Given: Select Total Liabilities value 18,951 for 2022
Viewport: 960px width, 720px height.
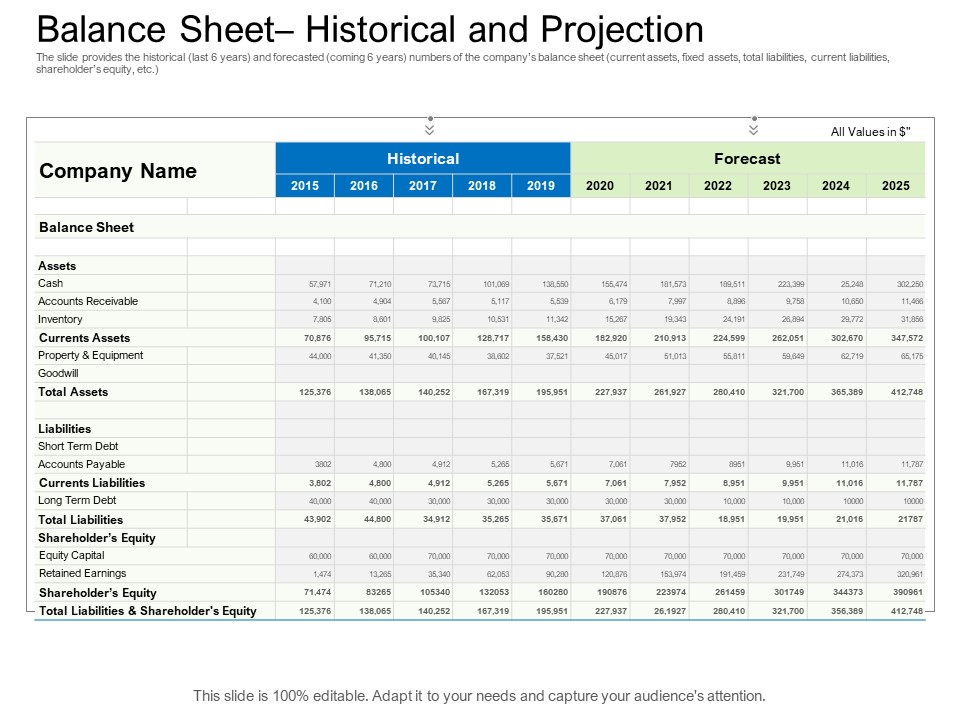Looking at the screenshot, I should click(732, 519).
